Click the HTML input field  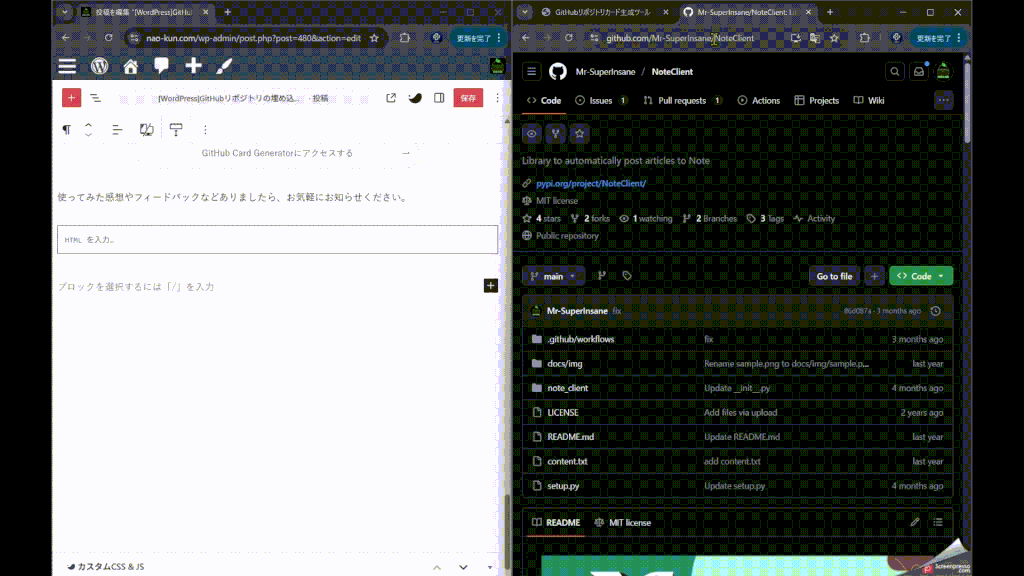tap(278, 240)
